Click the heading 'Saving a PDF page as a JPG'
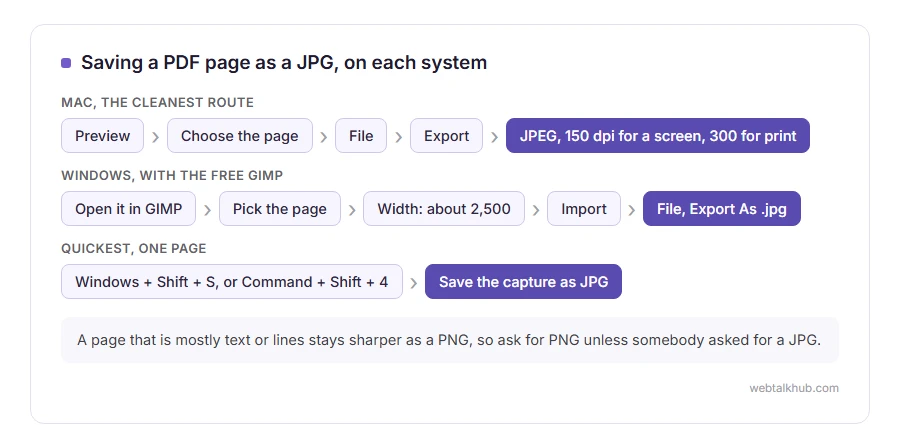 [x=284, y=62]
